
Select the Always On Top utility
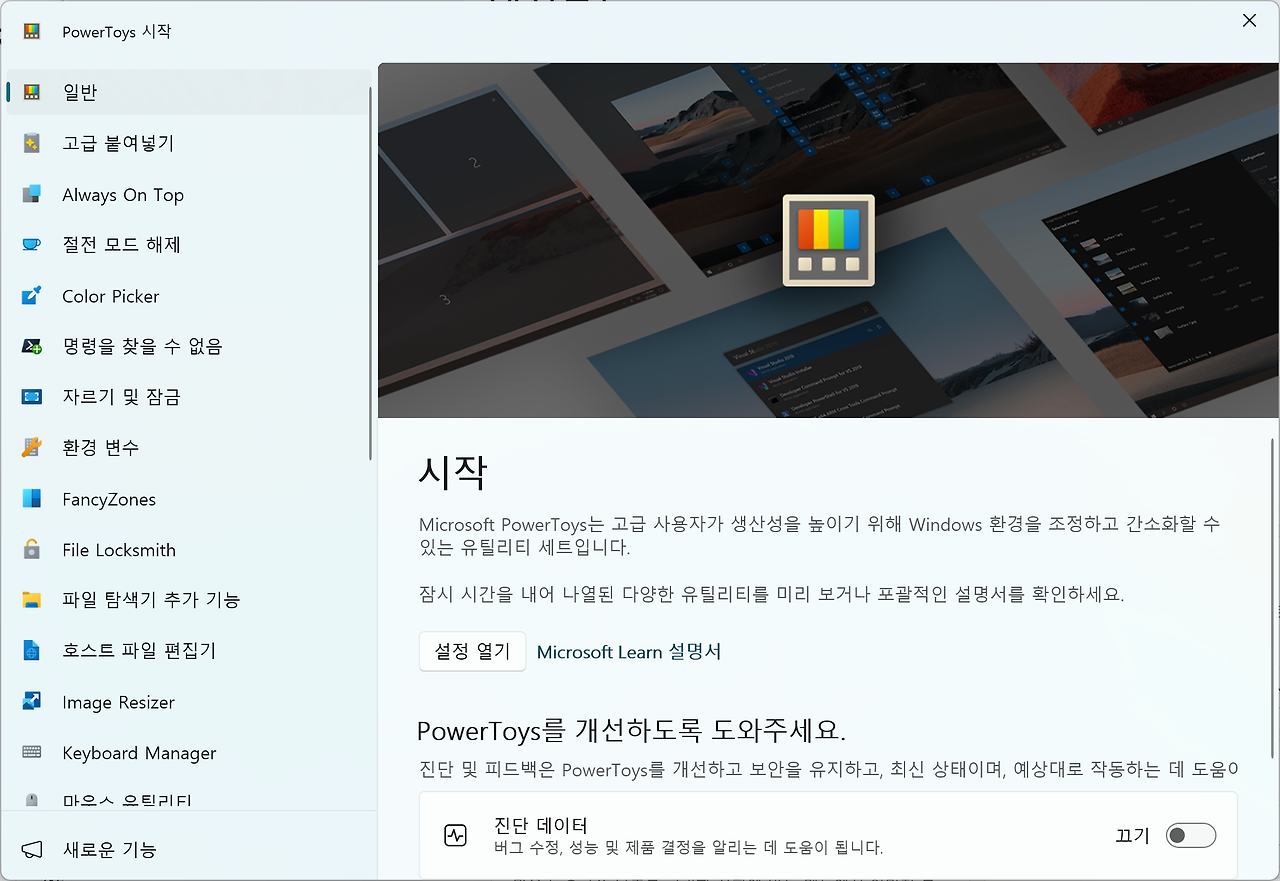(x=123, y=194)
